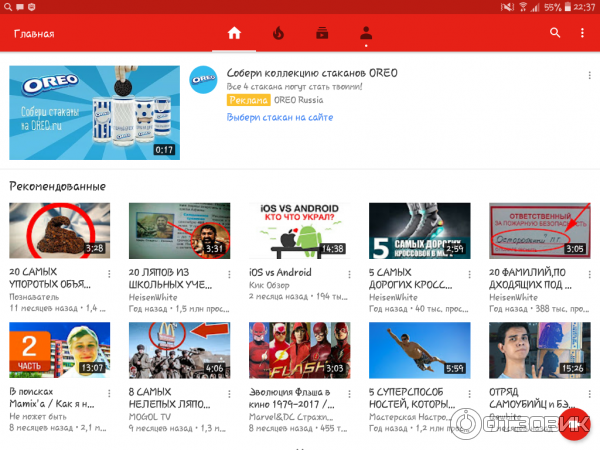Tap the search magnifier icon

click(555, 33)
